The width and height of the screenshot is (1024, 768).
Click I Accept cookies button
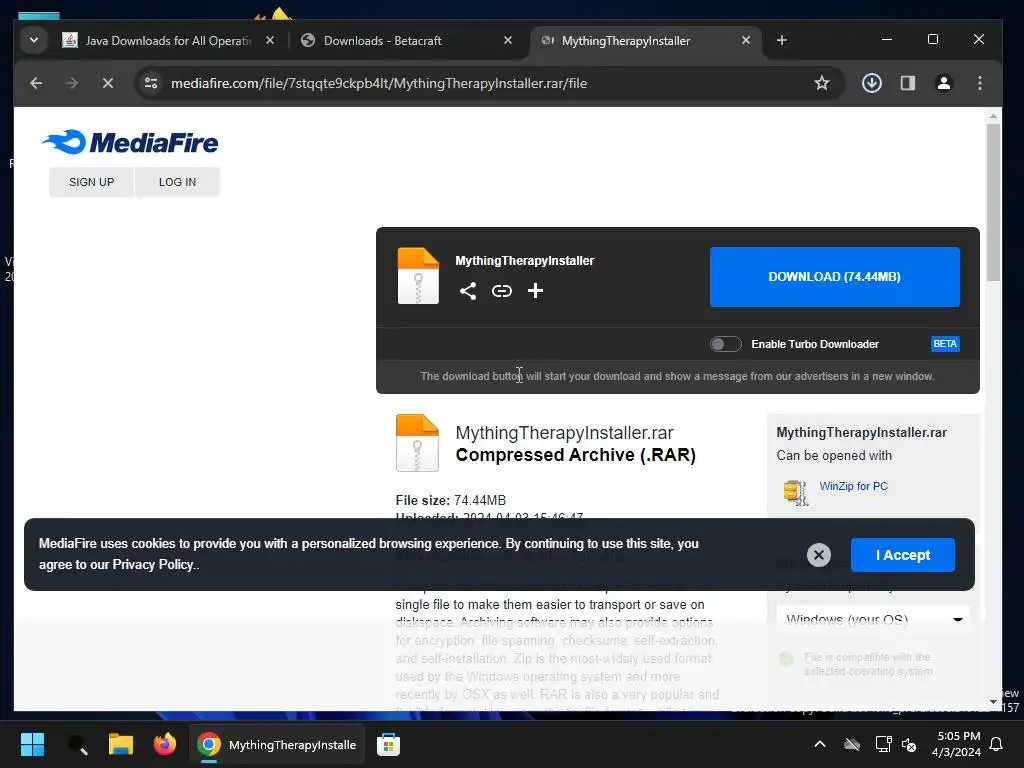pyautogui.click(x=903, y=555)
